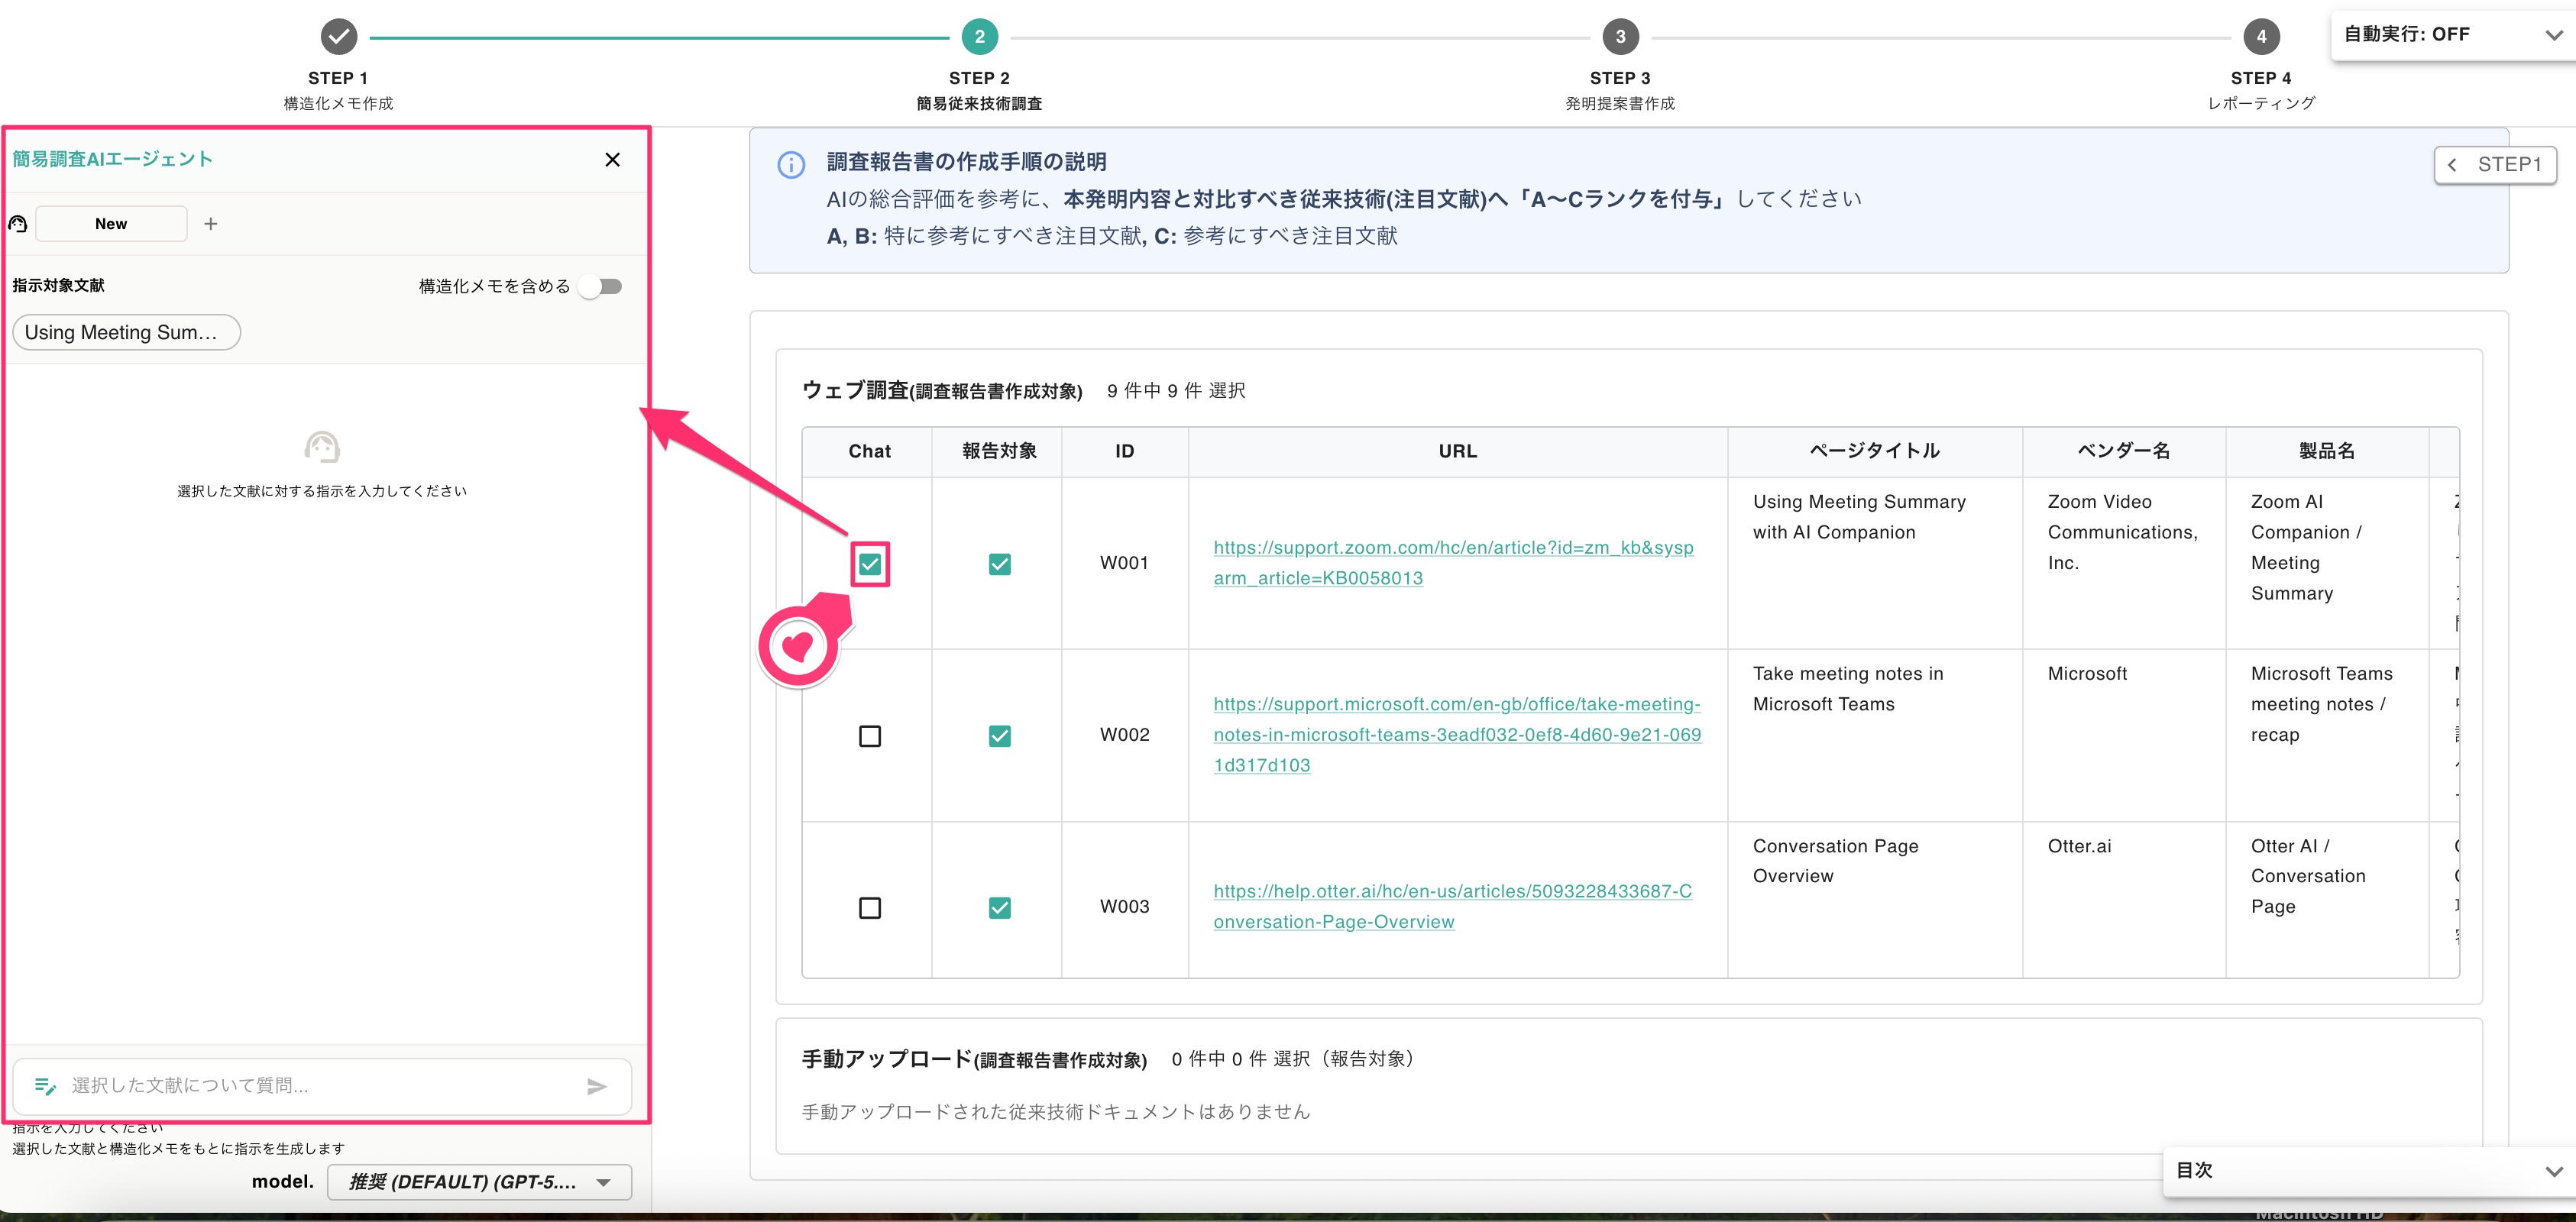This screenshot has height=1222, width=2576.
Task: Click the URL column header
Action: click(1457, 452)
